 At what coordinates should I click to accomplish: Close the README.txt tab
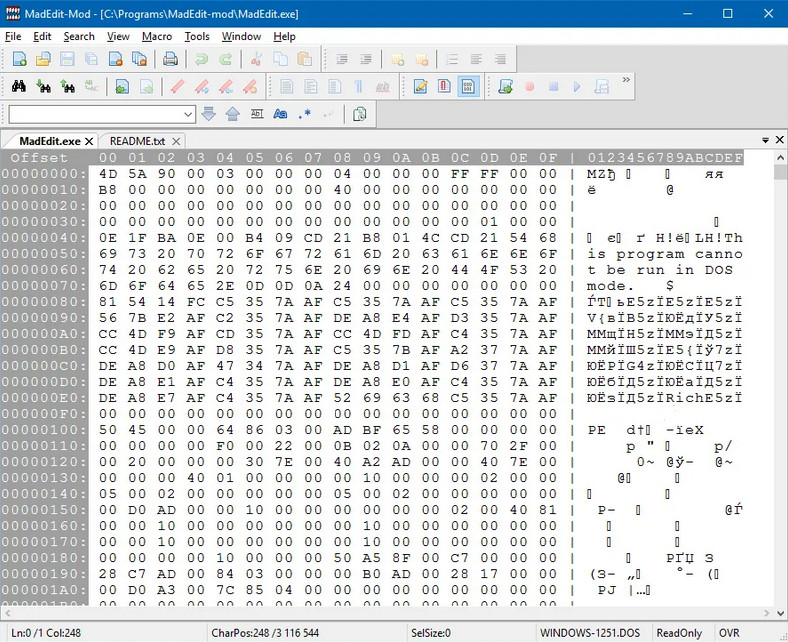pyautogui.click(x=176, y=141)
